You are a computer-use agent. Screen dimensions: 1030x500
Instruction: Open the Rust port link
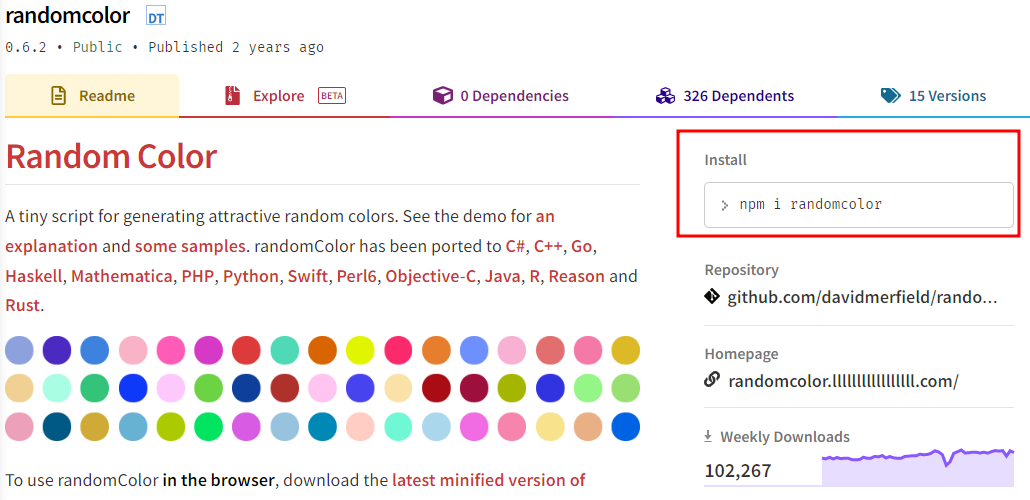pos(23,306)
